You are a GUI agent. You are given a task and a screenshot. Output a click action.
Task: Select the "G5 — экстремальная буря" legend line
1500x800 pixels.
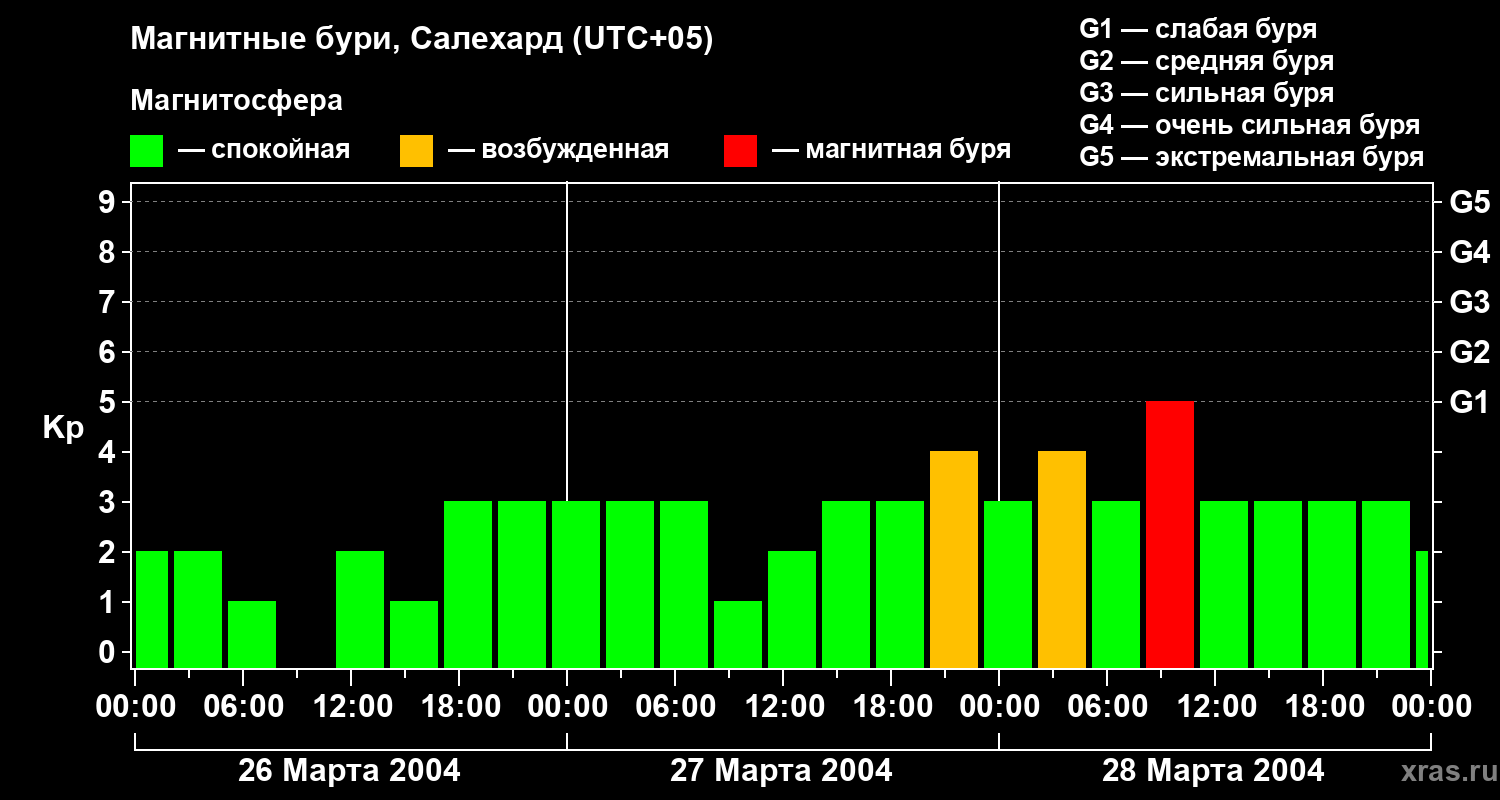point(1252,157)
